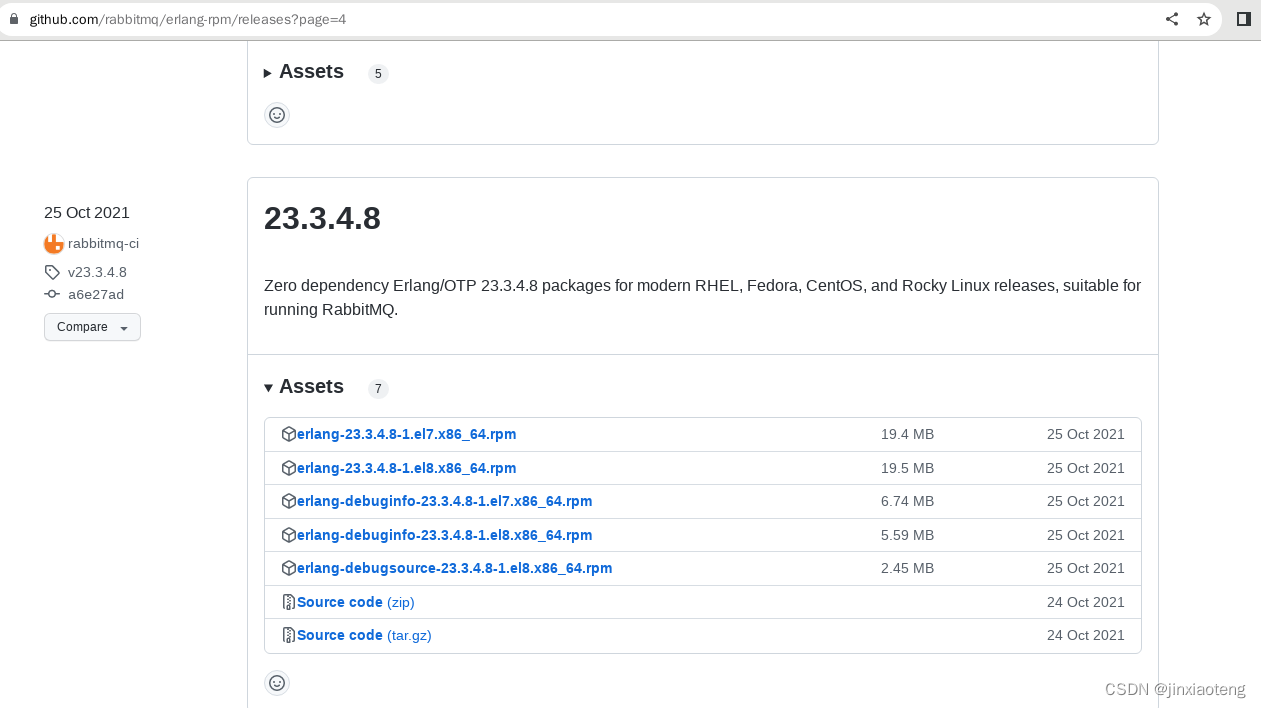
Task: Click the 5.59 MB file size
Action: [907, 535]
